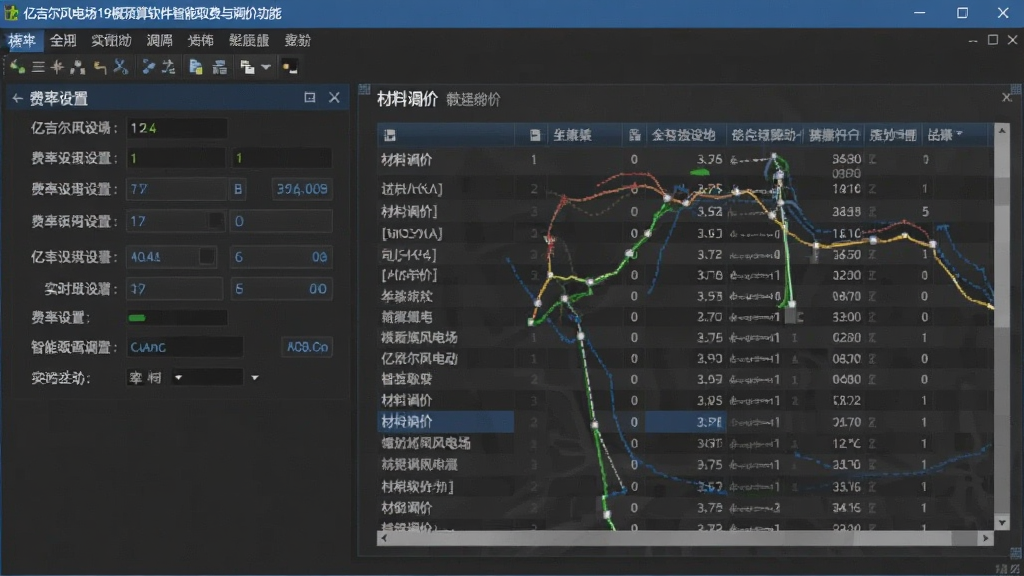Toggle the small checkbox beside the 17 field

coord(215,221)
